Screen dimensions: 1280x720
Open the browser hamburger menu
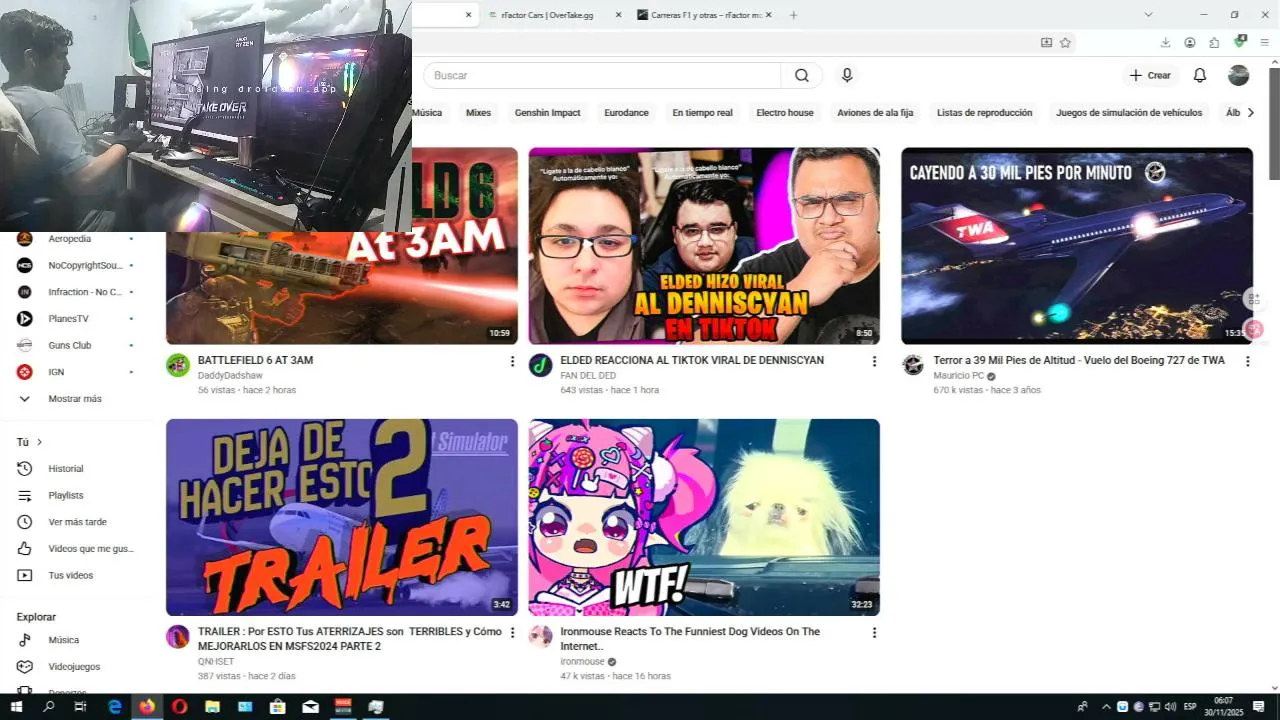[x=1265, y=42]
